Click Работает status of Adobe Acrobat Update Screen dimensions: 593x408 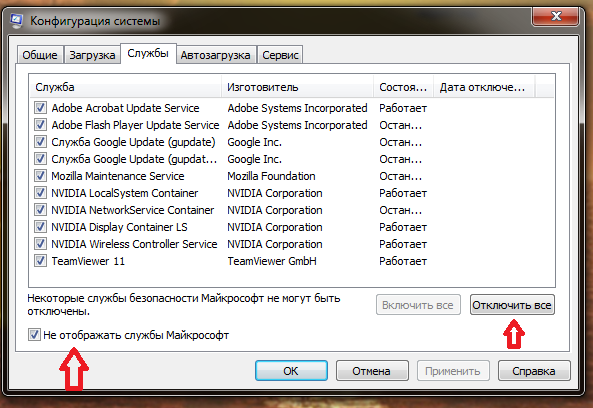click(403, 108)
